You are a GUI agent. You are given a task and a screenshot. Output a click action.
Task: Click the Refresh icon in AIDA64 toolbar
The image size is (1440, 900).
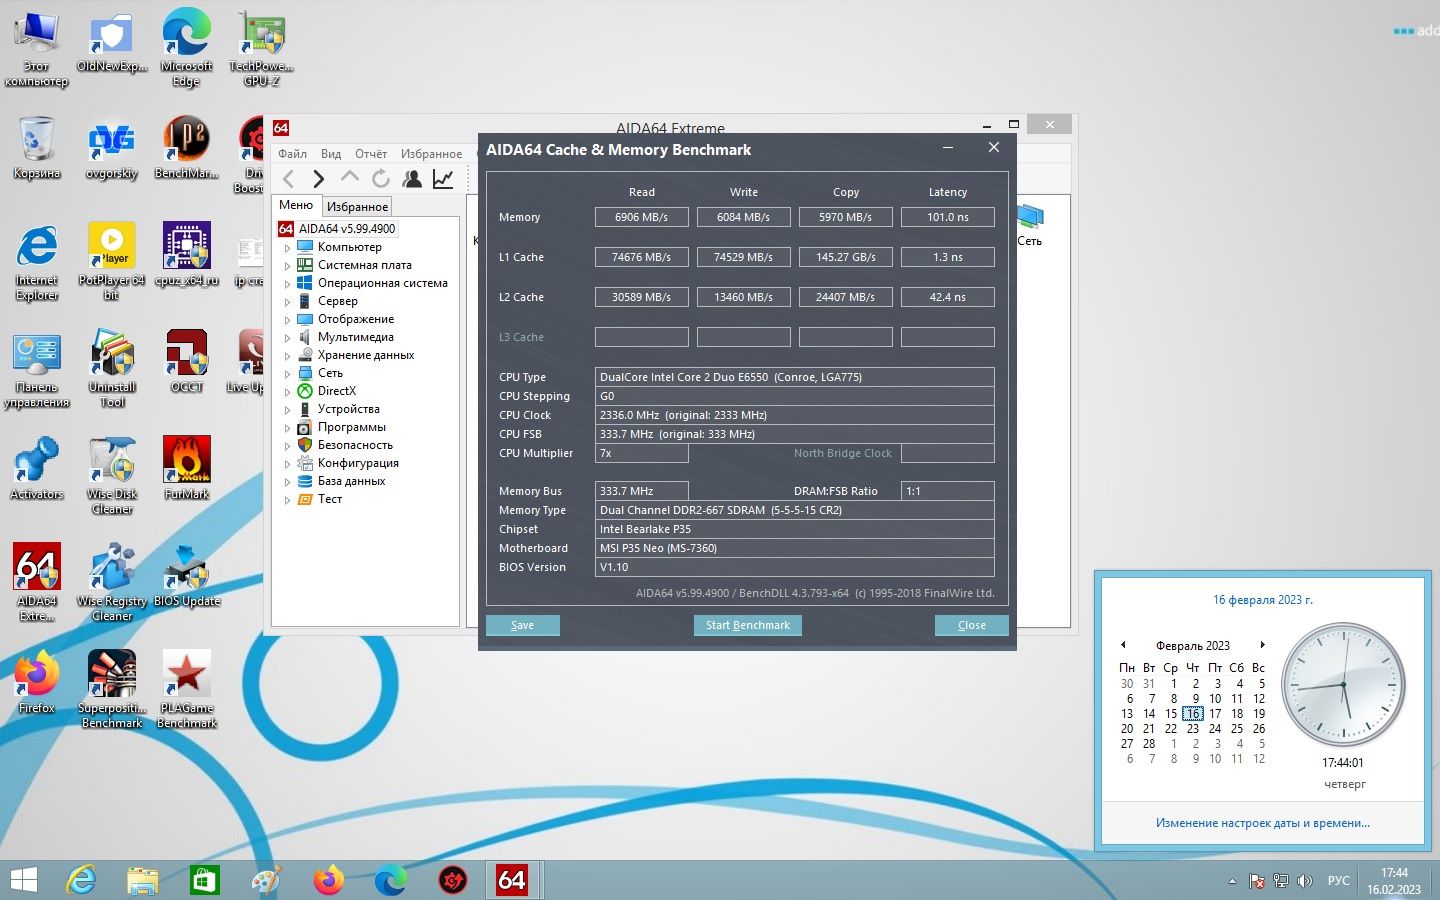(x=380, y=179)
